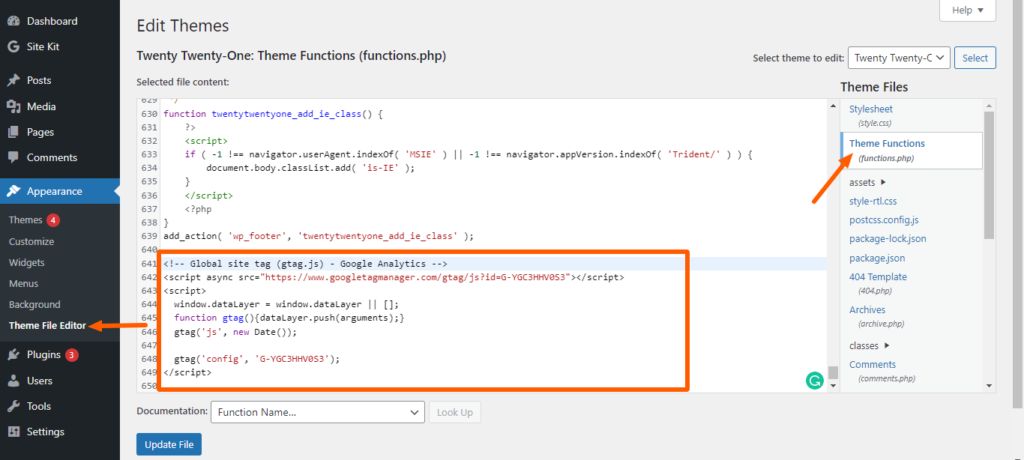The width and height of the screenshot is (1024, 460).
Task: Click the Dashboard gauge icon
Action: 13,21
